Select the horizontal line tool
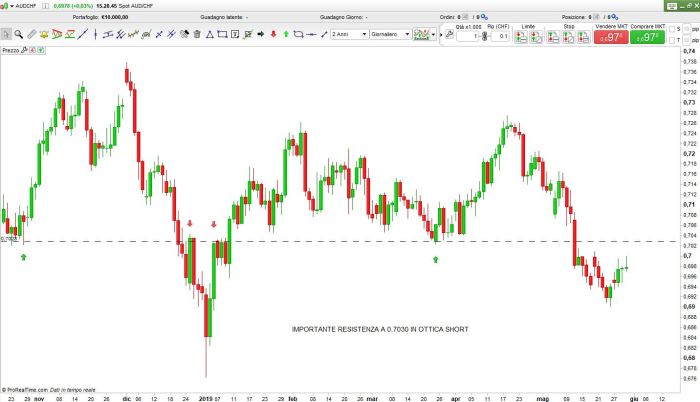The image size is (700, 402). point(312,34)
